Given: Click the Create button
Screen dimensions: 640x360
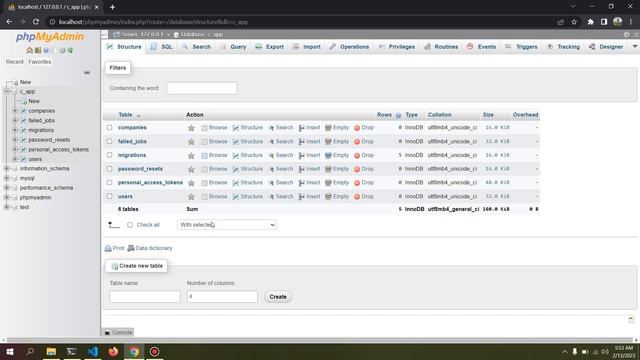Looking at the screenshot, I should point(278,297).
